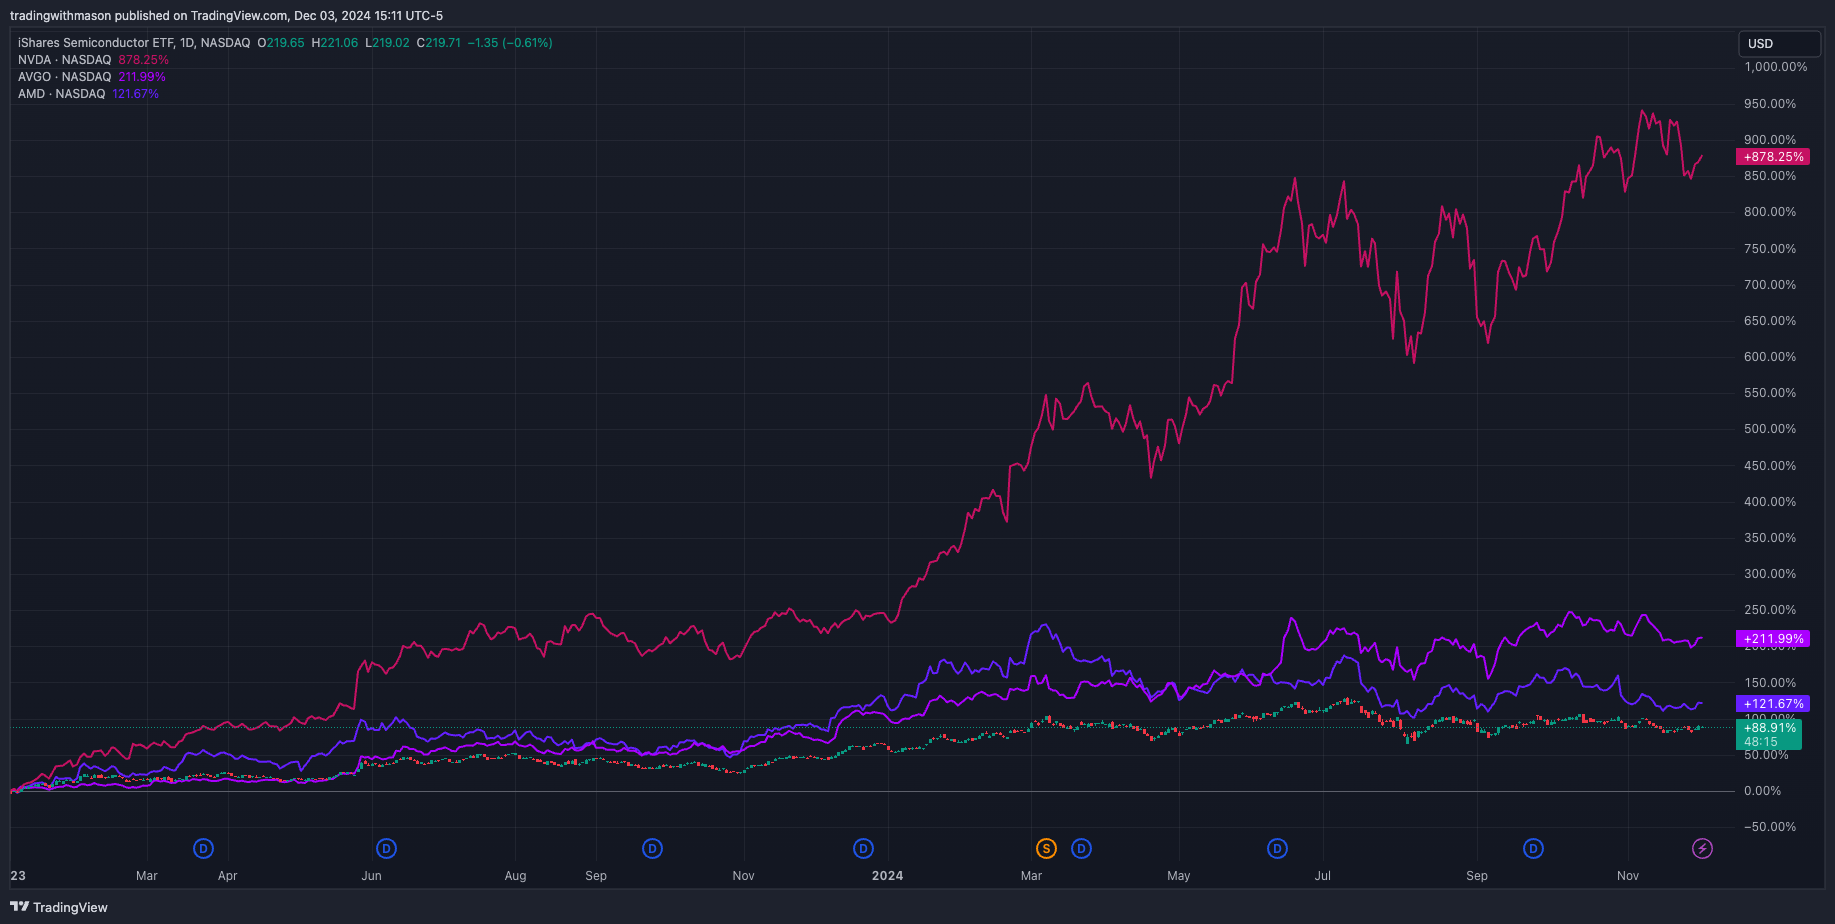This screenshot has width=1835, height=924.
Task: Select dividend marker between Sep and Nov 2023
Action: (652, 849)
